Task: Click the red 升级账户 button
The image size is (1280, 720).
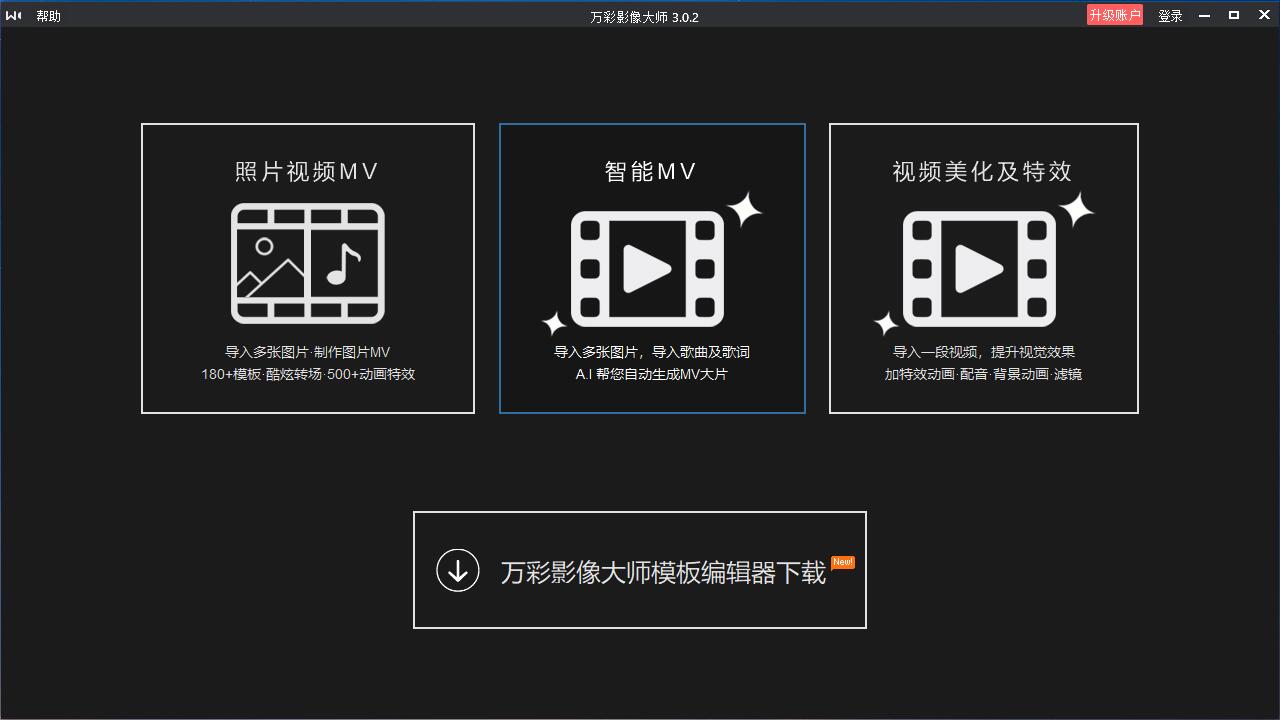Action: (1114, 15)
